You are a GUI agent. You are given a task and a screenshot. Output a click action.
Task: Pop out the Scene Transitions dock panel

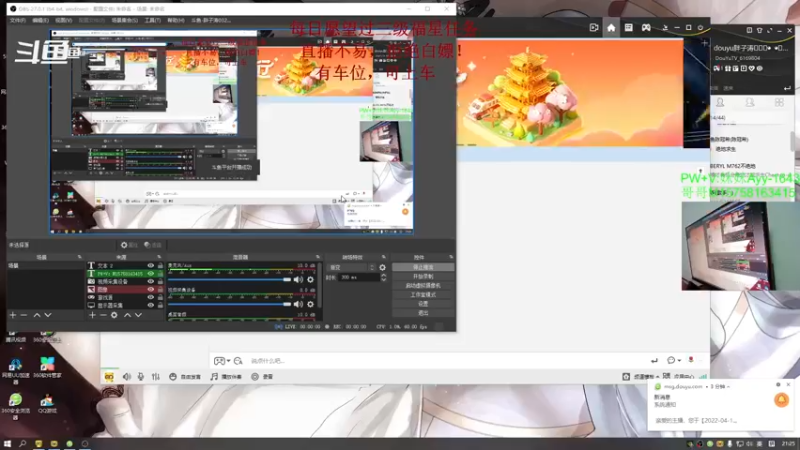[x=384, y=257]
